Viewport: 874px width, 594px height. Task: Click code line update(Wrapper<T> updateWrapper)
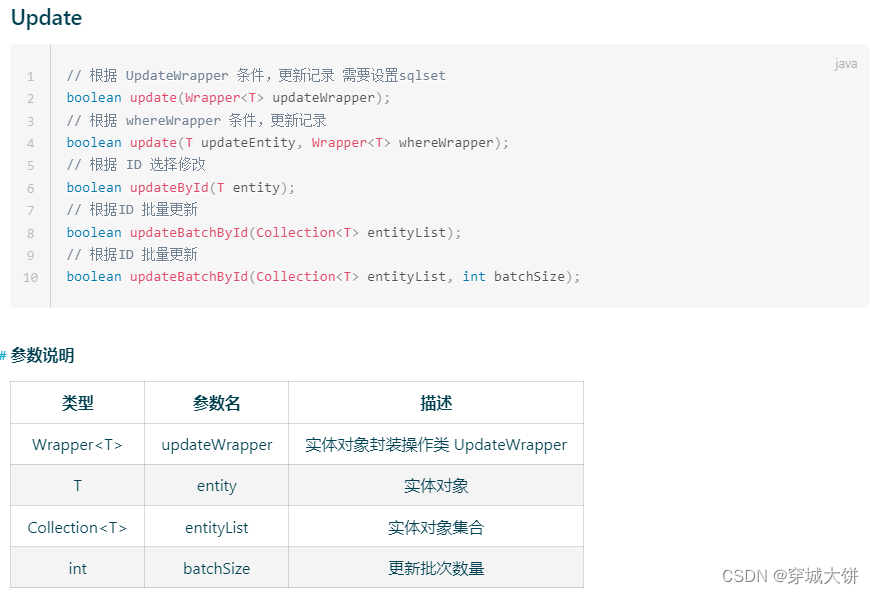tap(228, 98)
